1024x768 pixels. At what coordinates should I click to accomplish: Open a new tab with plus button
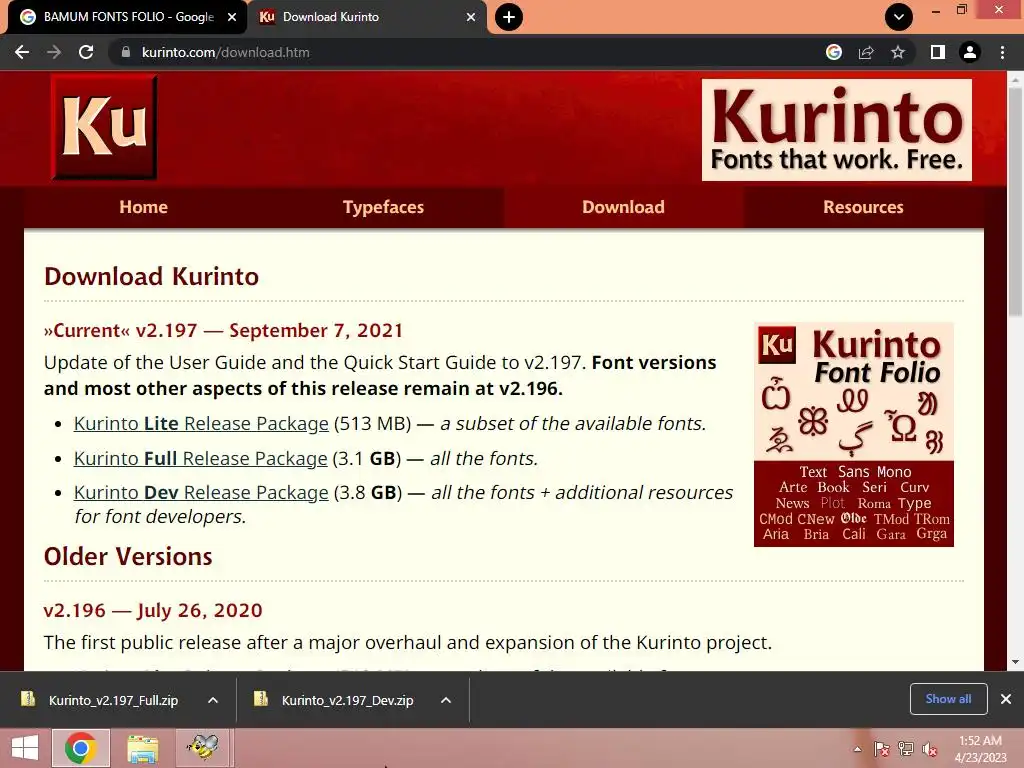tap(509, 17)
